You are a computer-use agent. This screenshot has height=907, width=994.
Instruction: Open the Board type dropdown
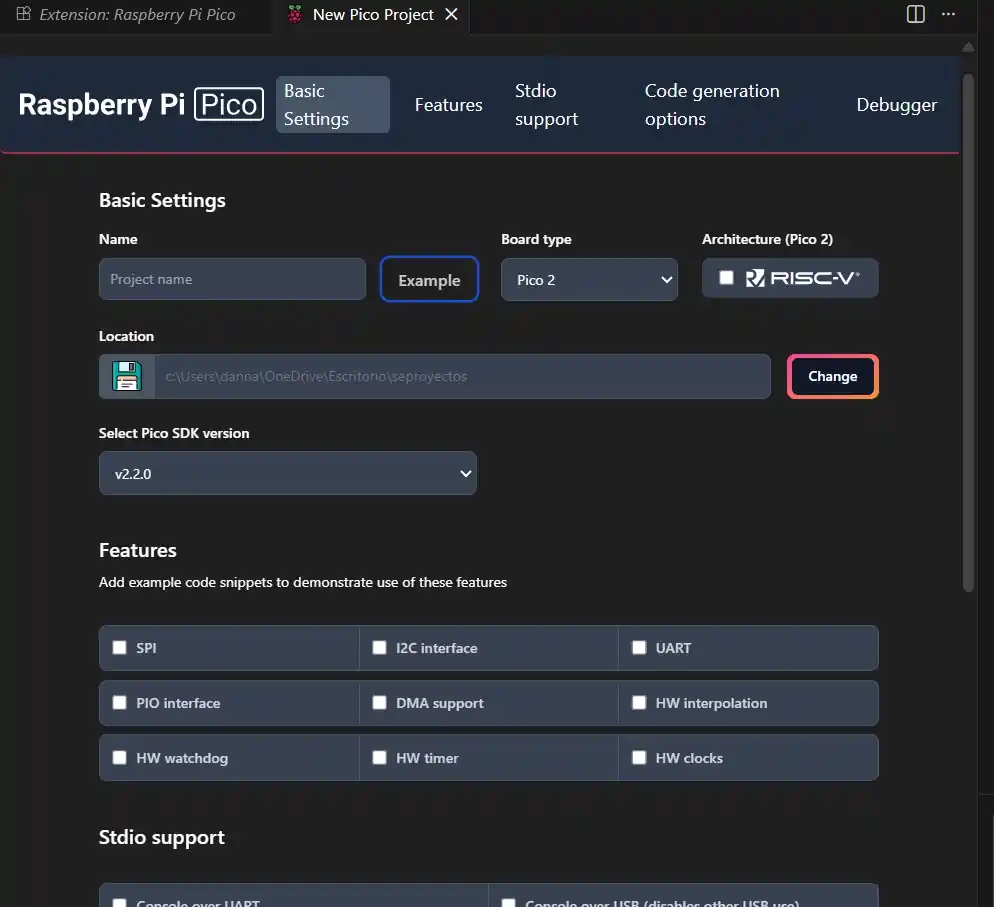point(589,280)
